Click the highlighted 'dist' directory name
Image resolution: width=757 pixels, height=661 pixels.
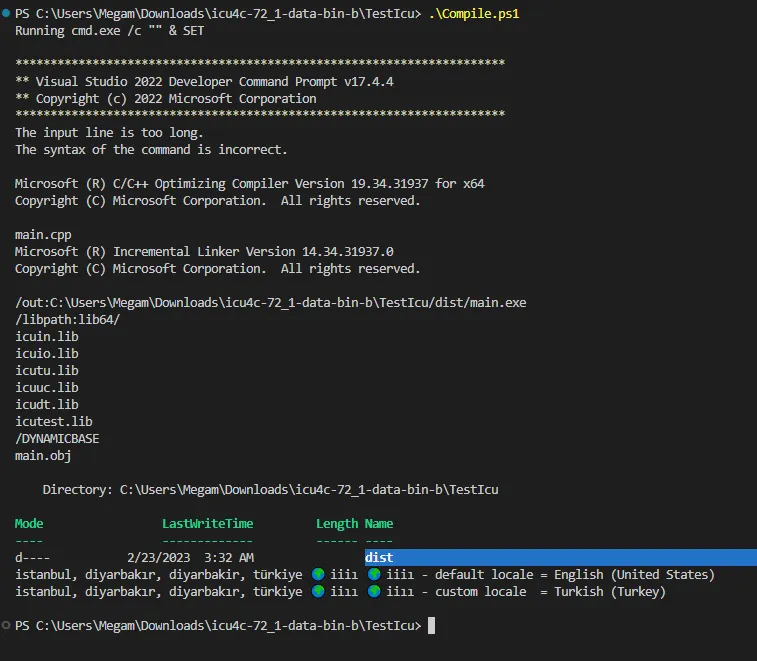tap(379, 558)
